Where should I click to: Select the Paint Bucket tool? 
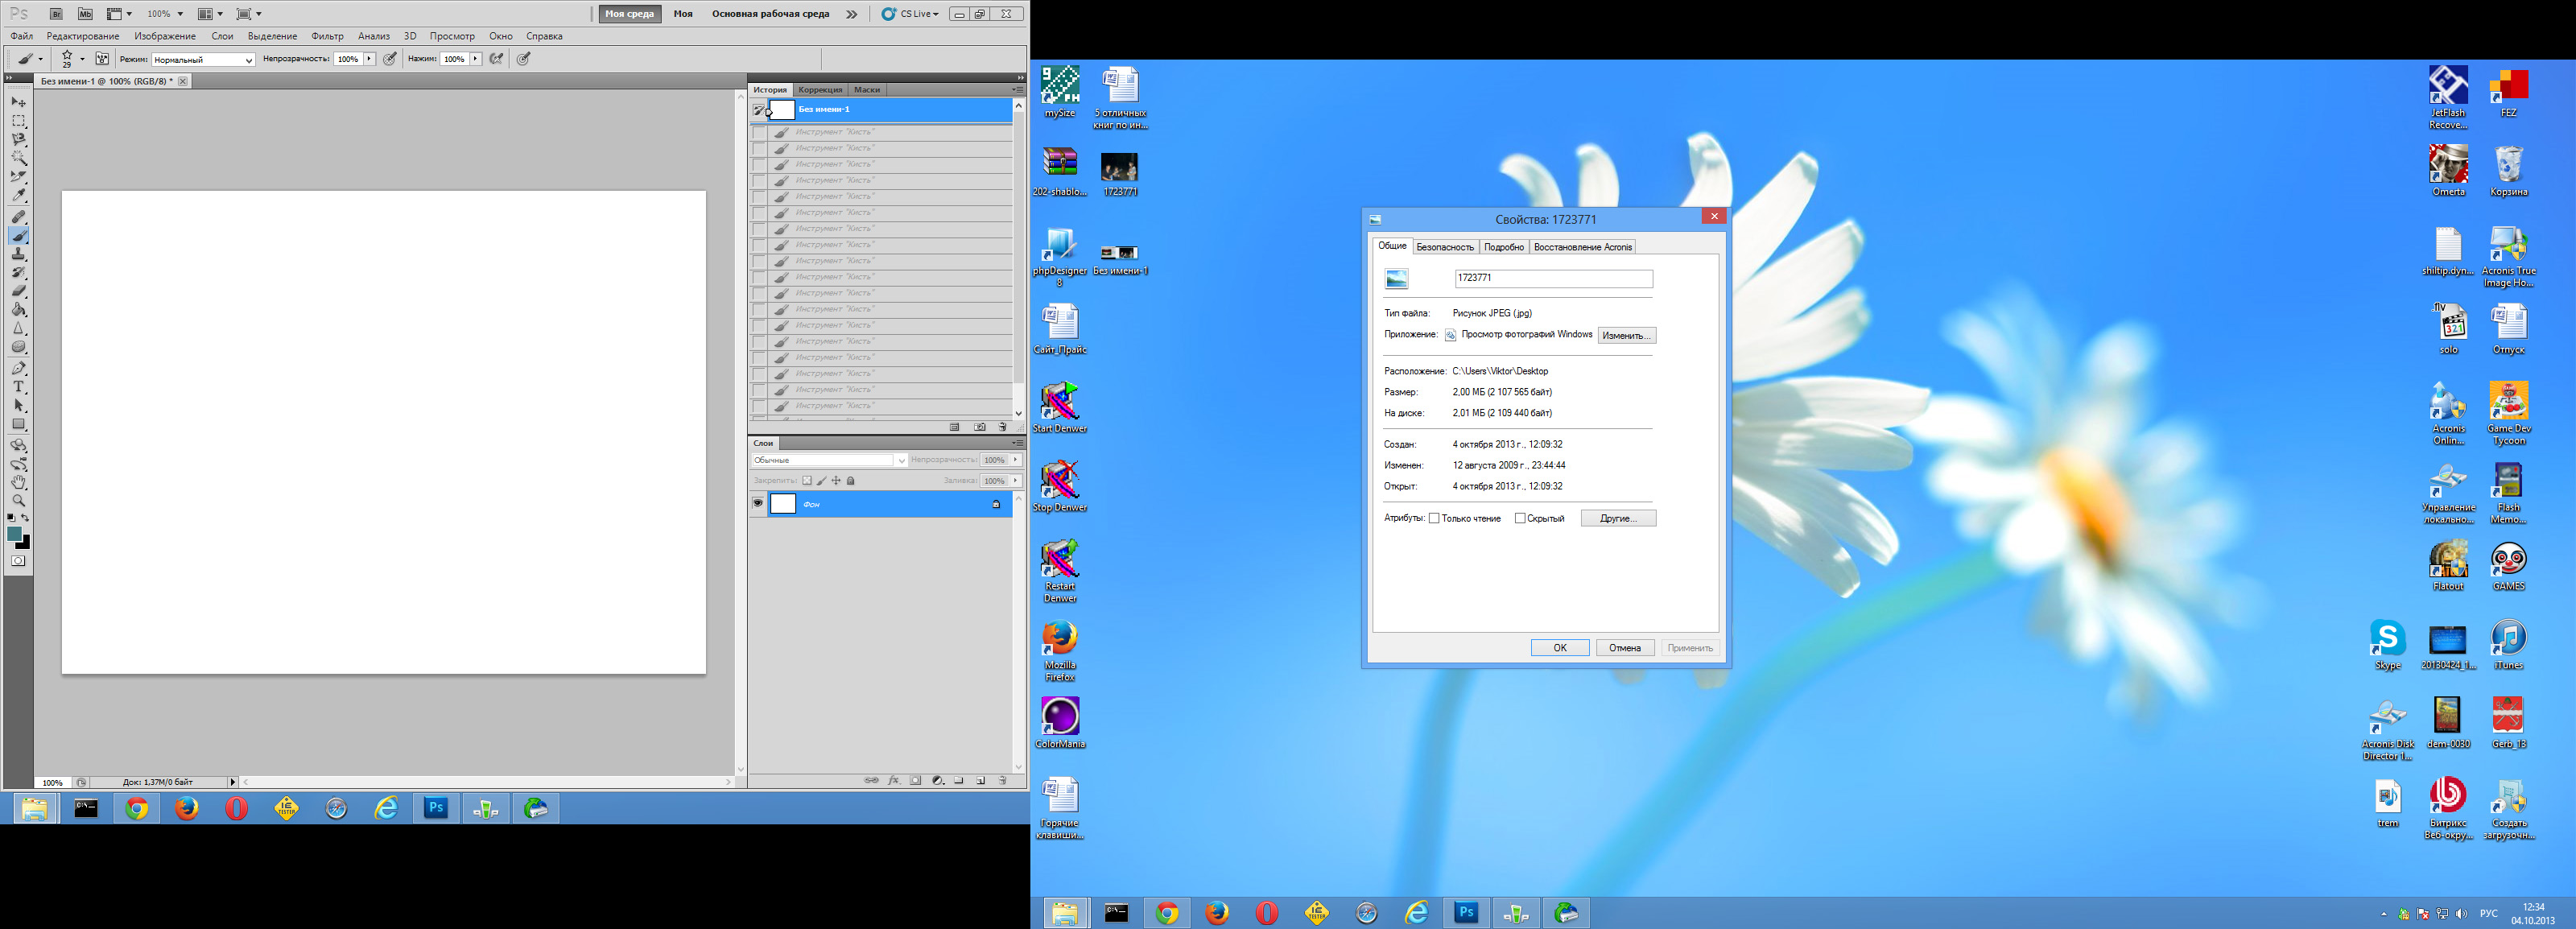click(18, 310)
